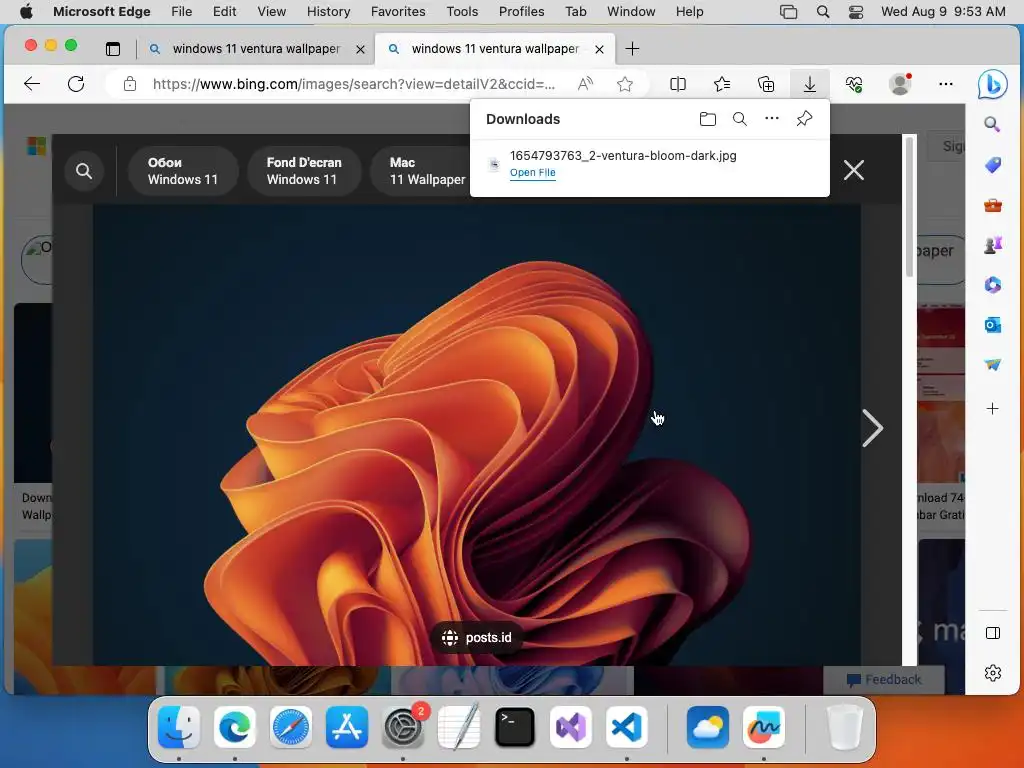
Task: Open the Settings and more ellipsis menu
Action: (x=946, y=84)
